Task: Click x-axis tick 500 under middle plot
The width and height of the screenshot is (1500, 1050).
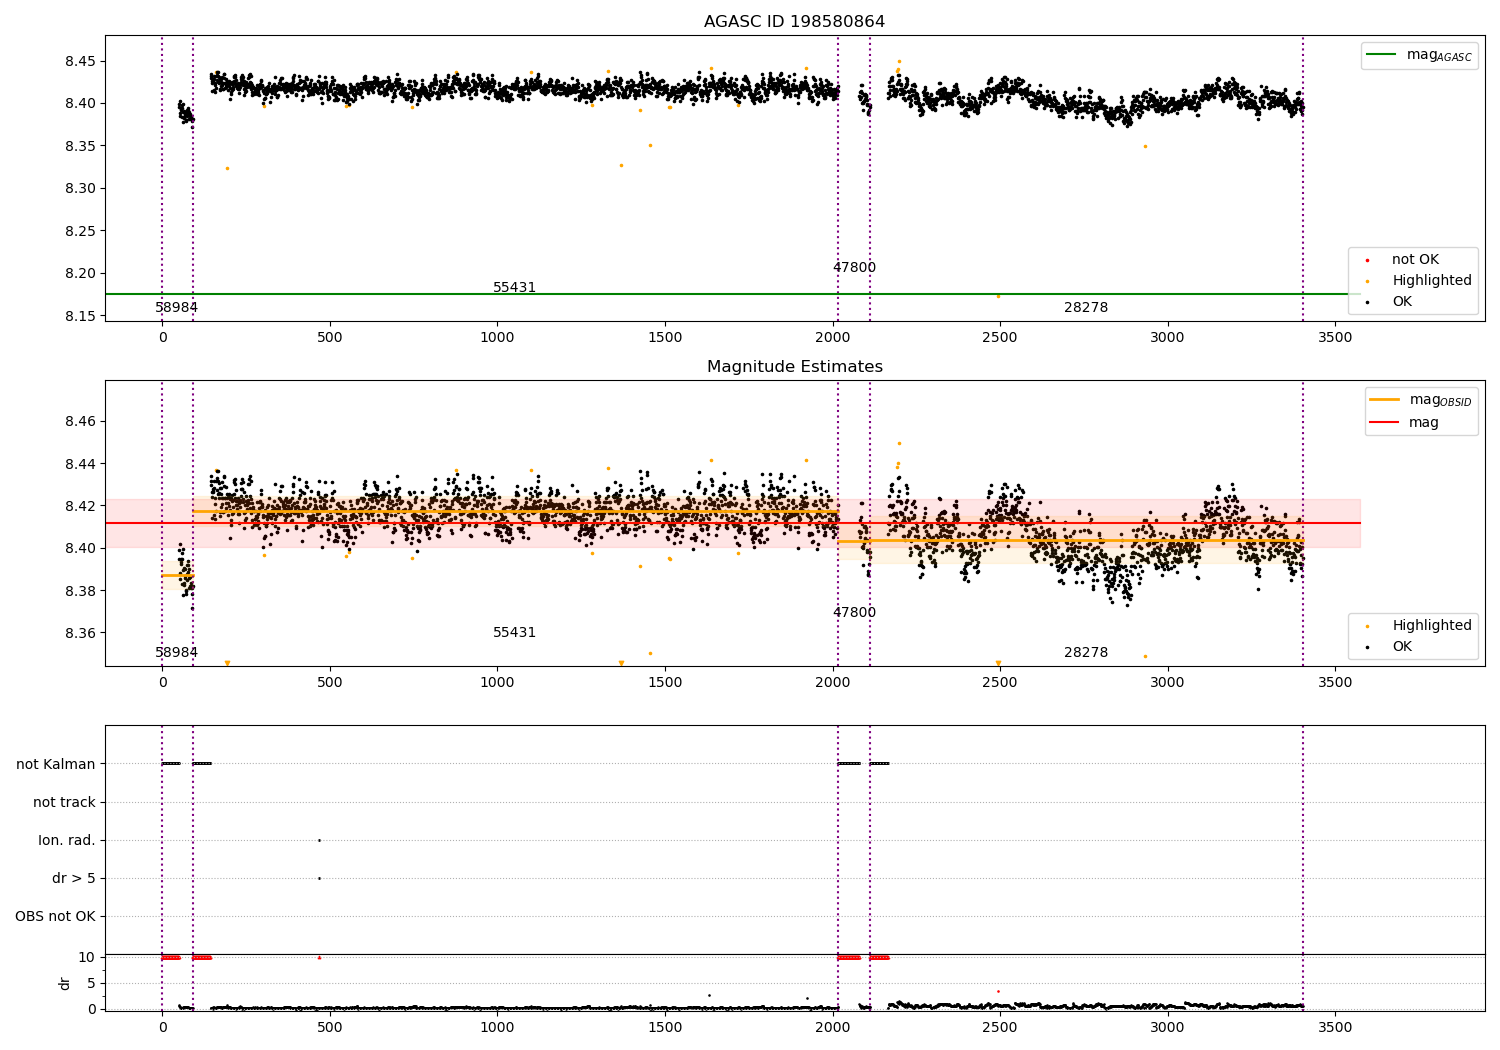Action: [x=330, y=683]
